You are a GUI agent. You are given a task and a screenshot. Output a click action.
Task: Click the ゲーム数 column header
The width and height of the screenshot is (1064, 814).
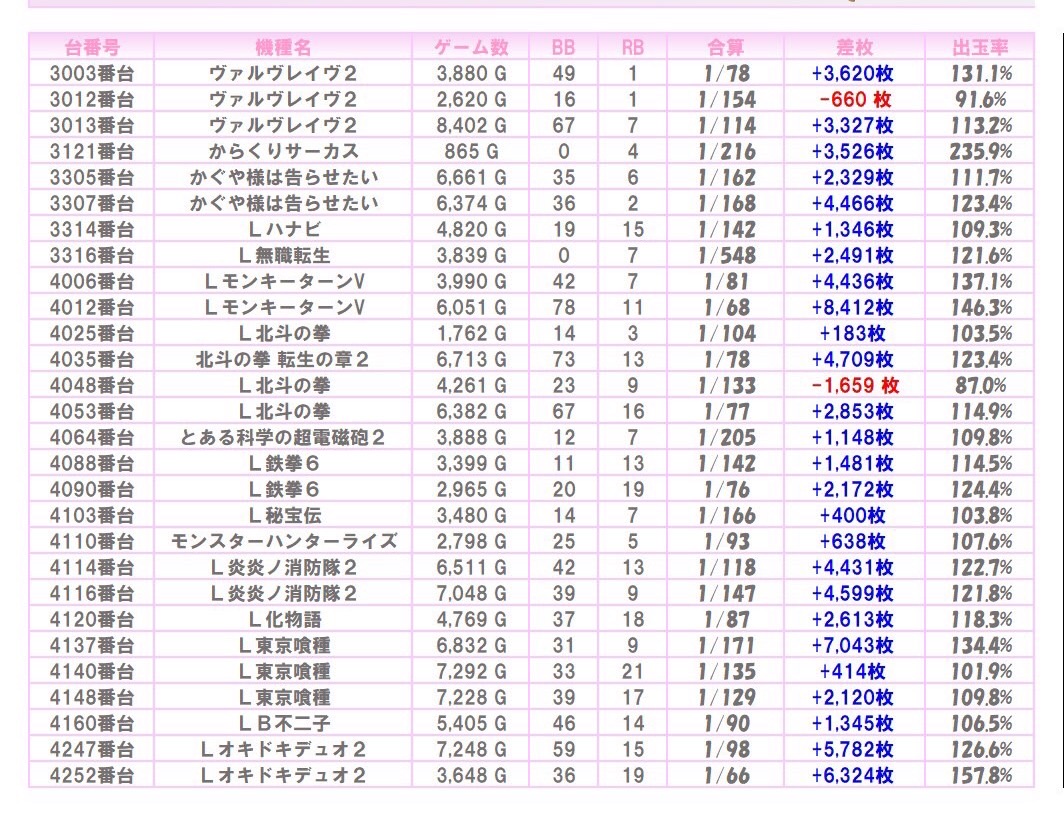pyautogui.click(x=471, y=47)
